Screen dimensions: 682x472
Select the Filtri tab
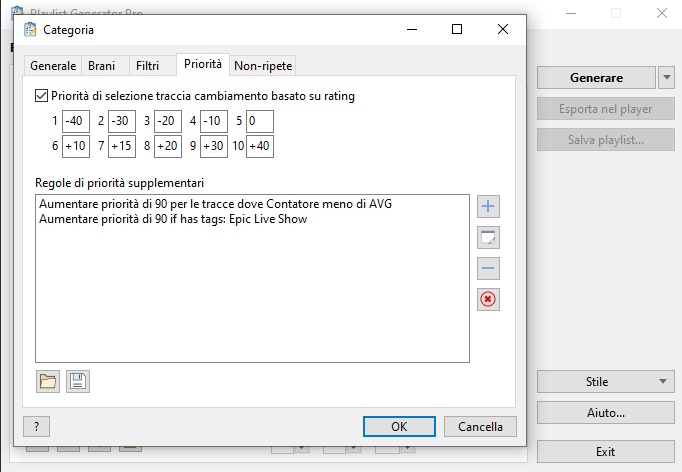[147, 66]
